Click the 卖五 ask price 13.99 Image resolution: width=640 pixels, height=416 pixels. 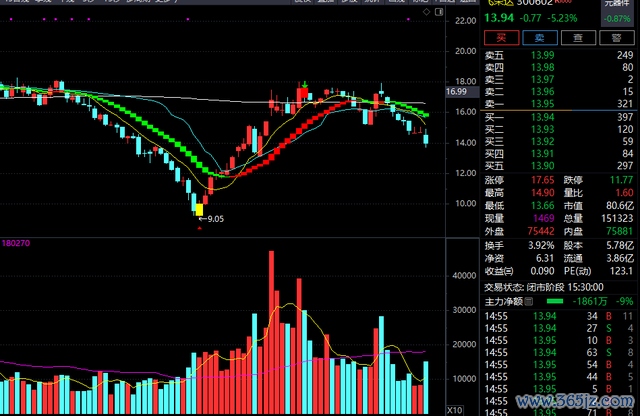click(543, 54)
